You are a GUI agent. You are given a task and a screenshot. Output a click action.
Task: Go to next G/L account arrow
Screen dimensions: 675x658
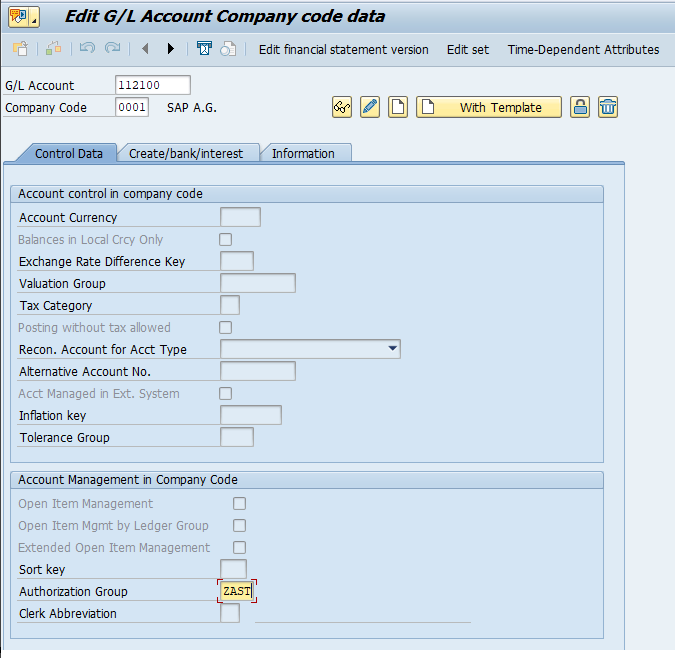pyautogui.click(x=170, y=49)
